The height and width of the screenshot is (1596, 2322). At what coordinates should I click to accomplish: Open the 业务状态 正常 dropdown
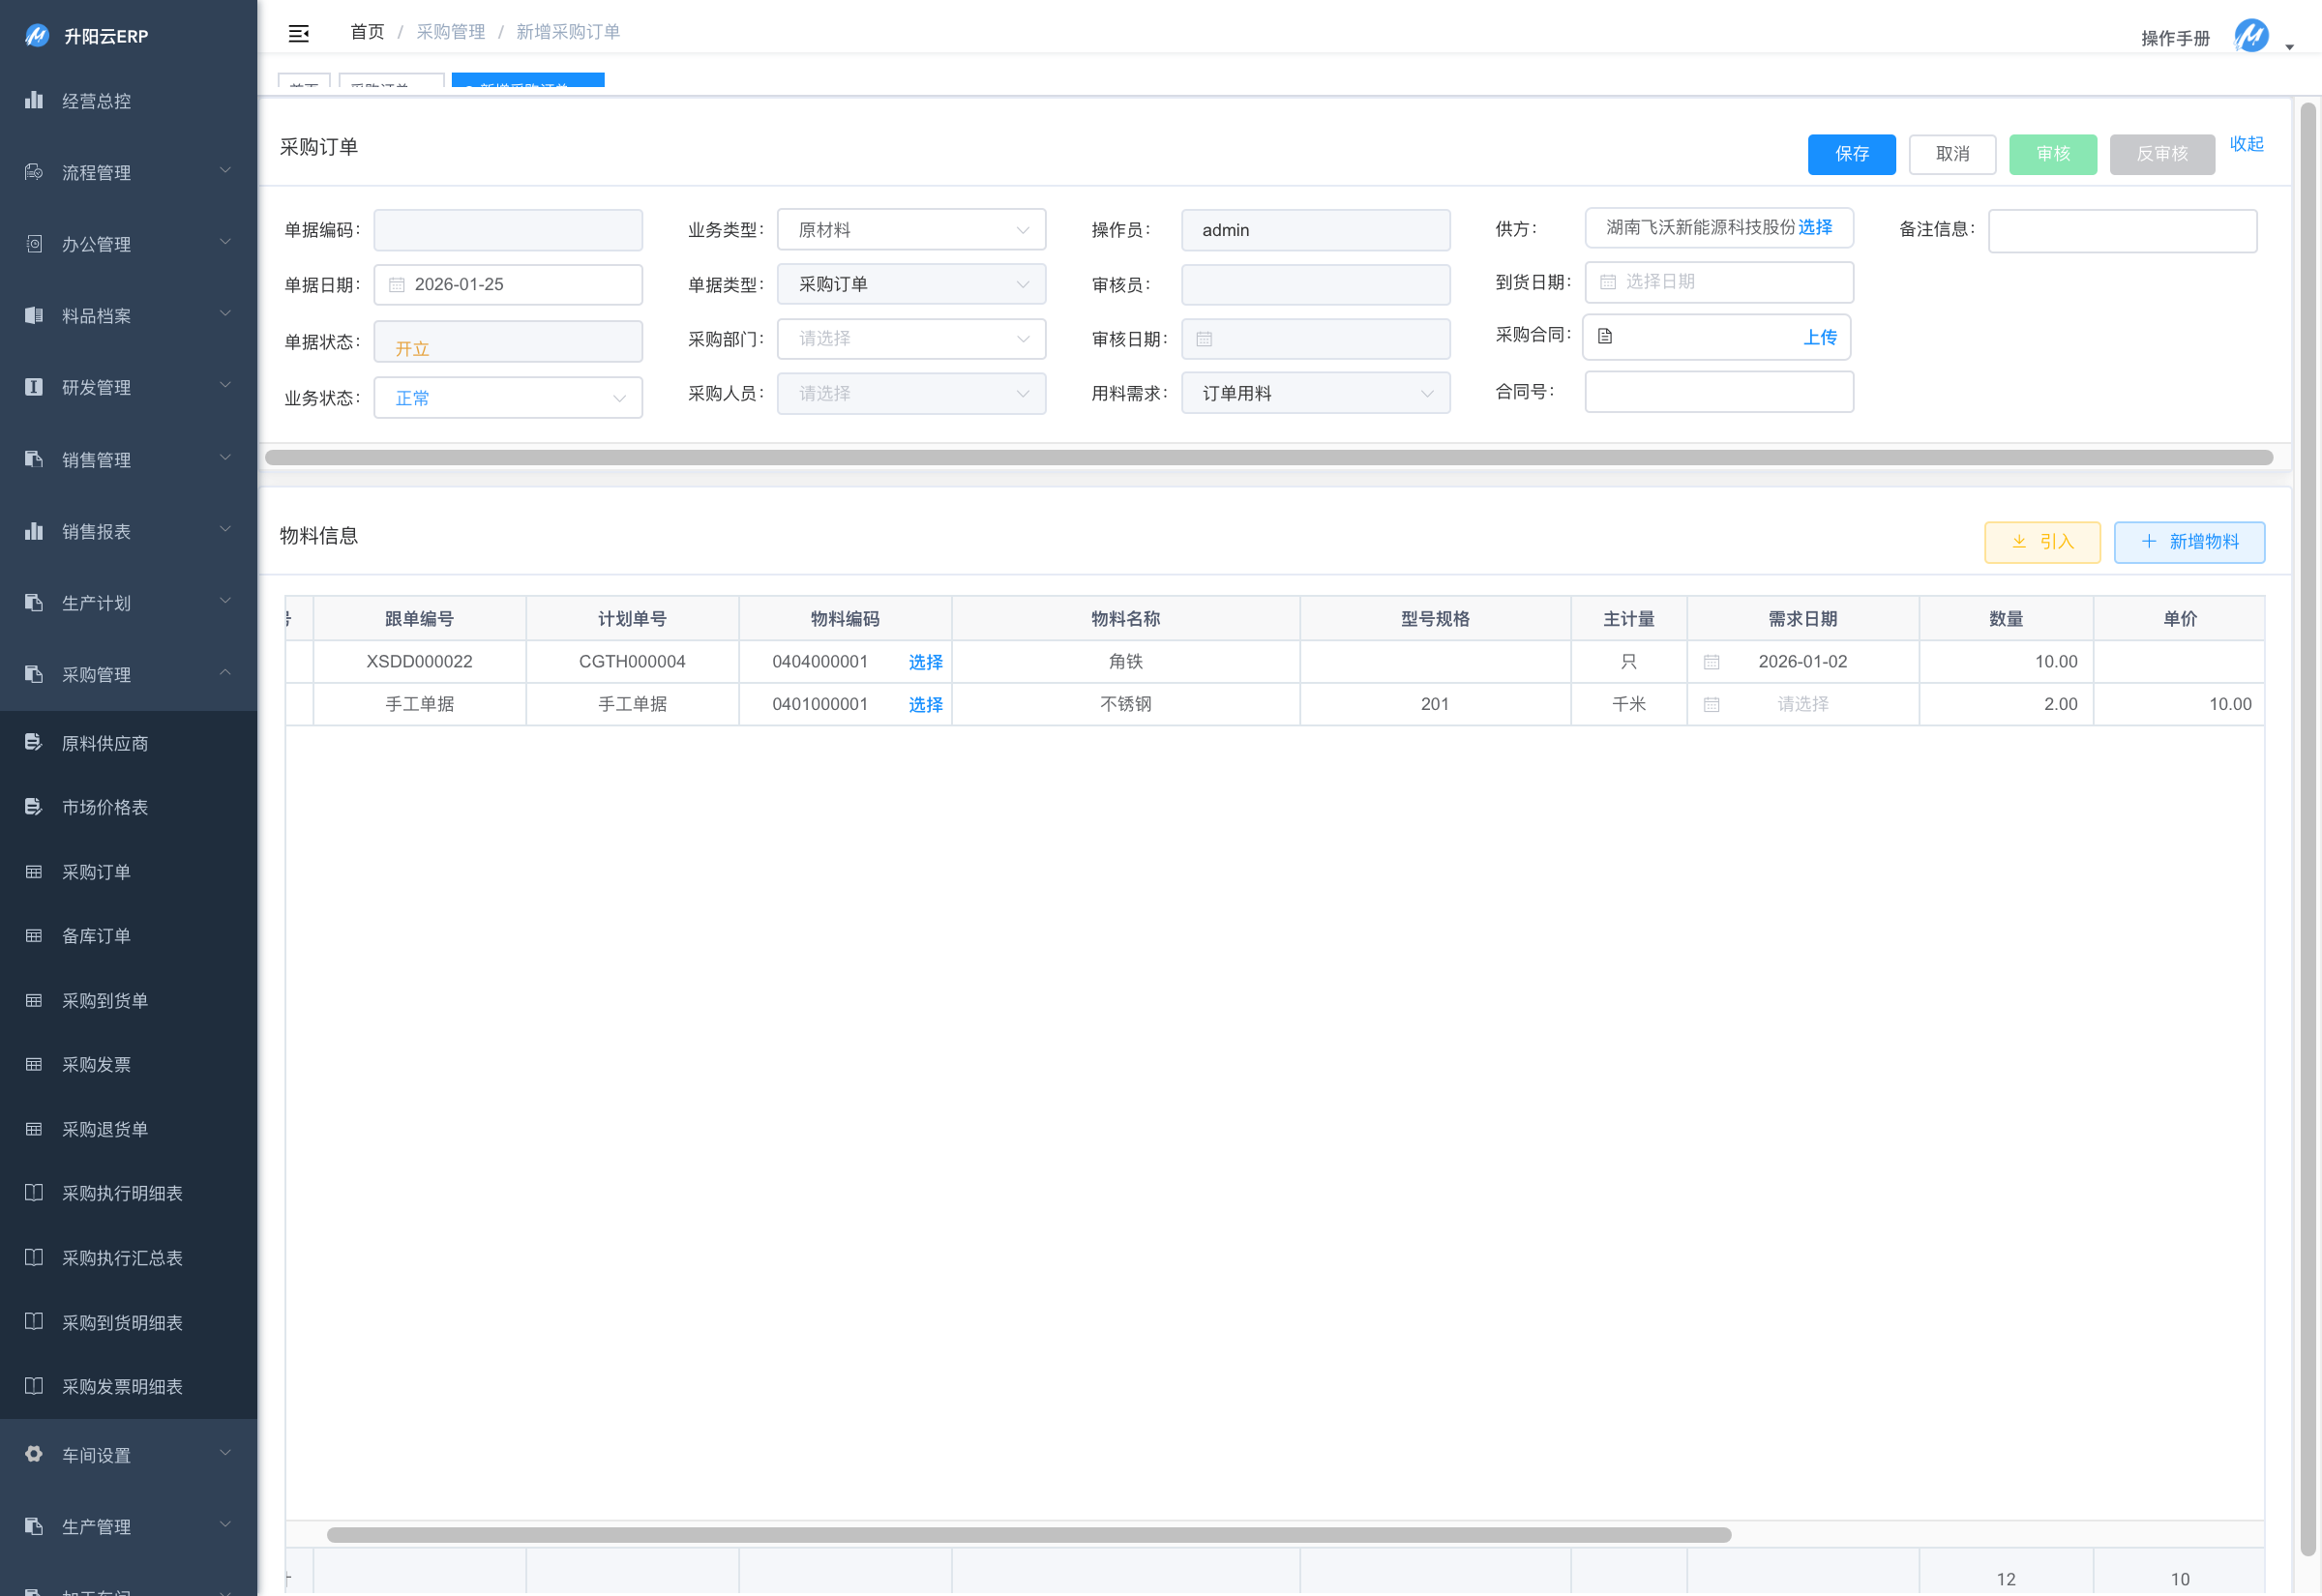pyautogui.click(x=508, y=398)
